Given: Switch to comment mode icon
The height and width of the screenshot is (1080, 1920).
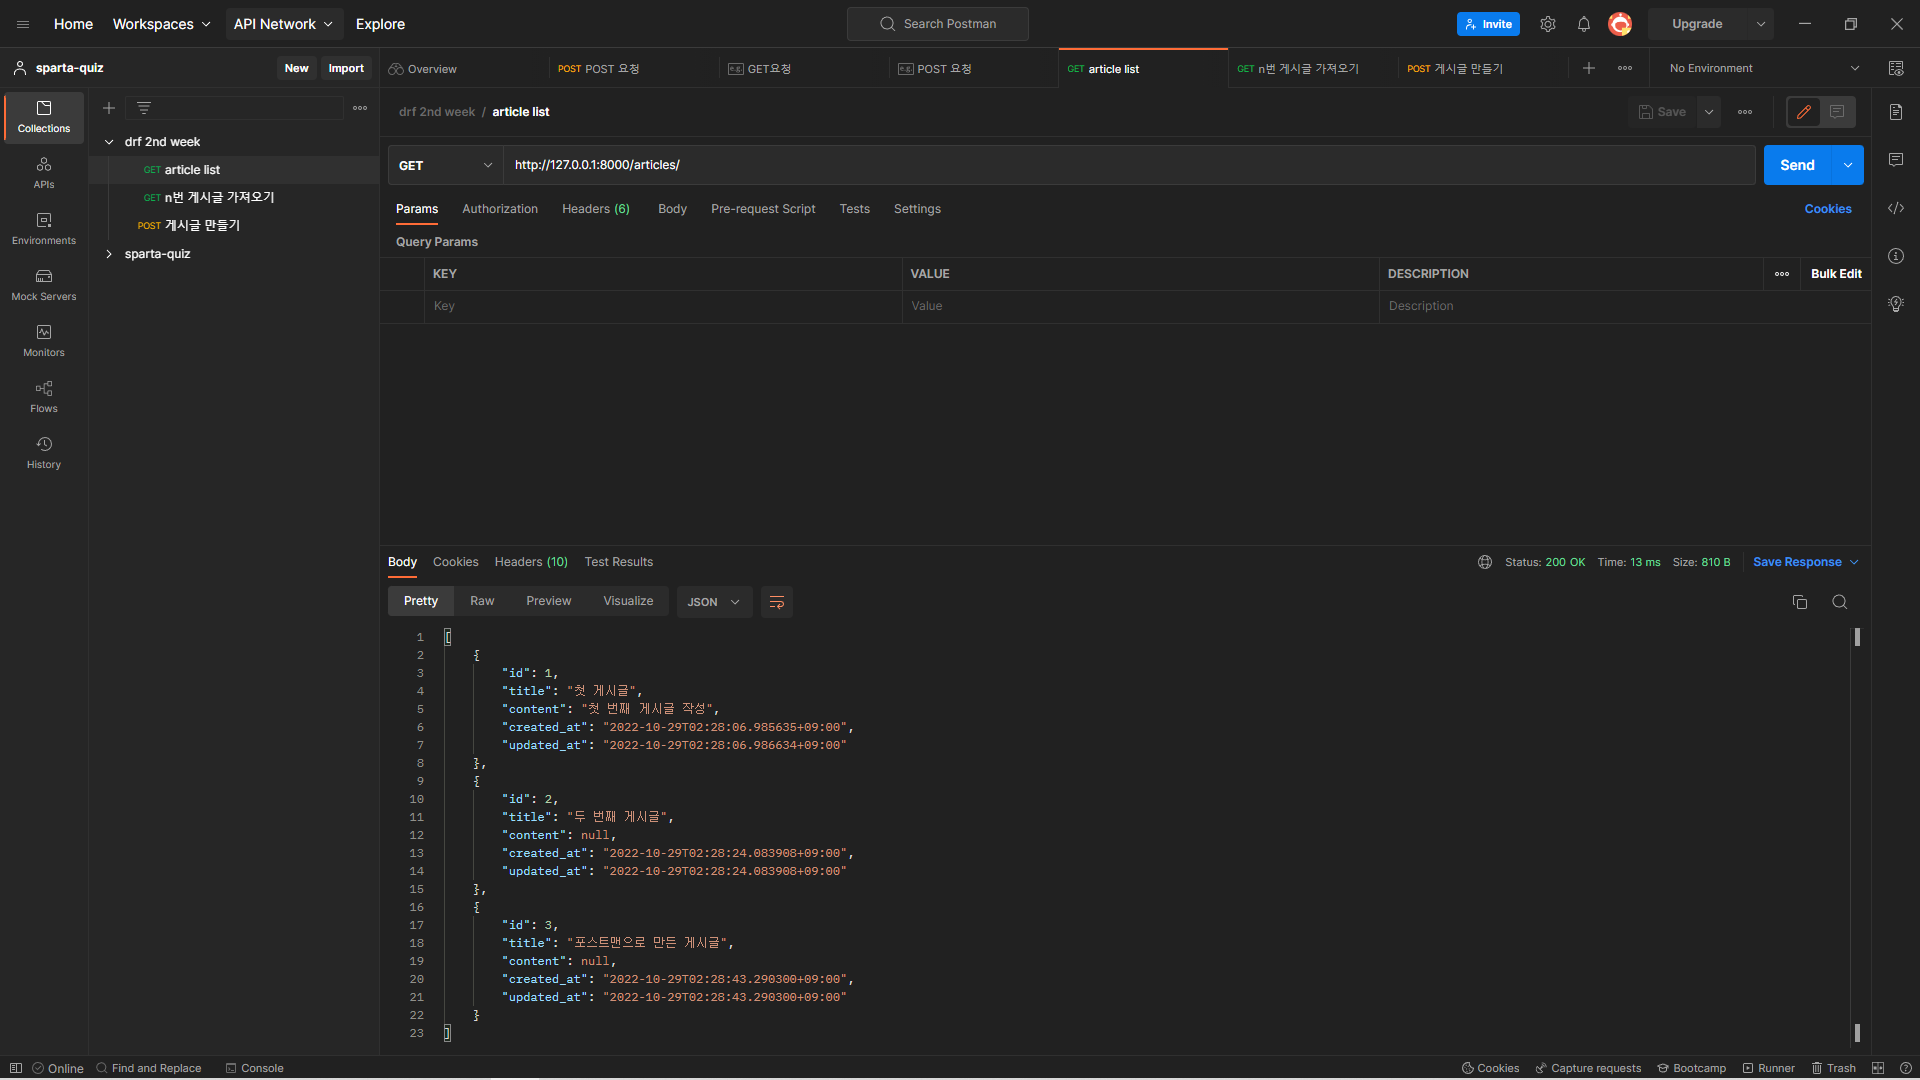Looking at the screenshot, I should 1837,112.
